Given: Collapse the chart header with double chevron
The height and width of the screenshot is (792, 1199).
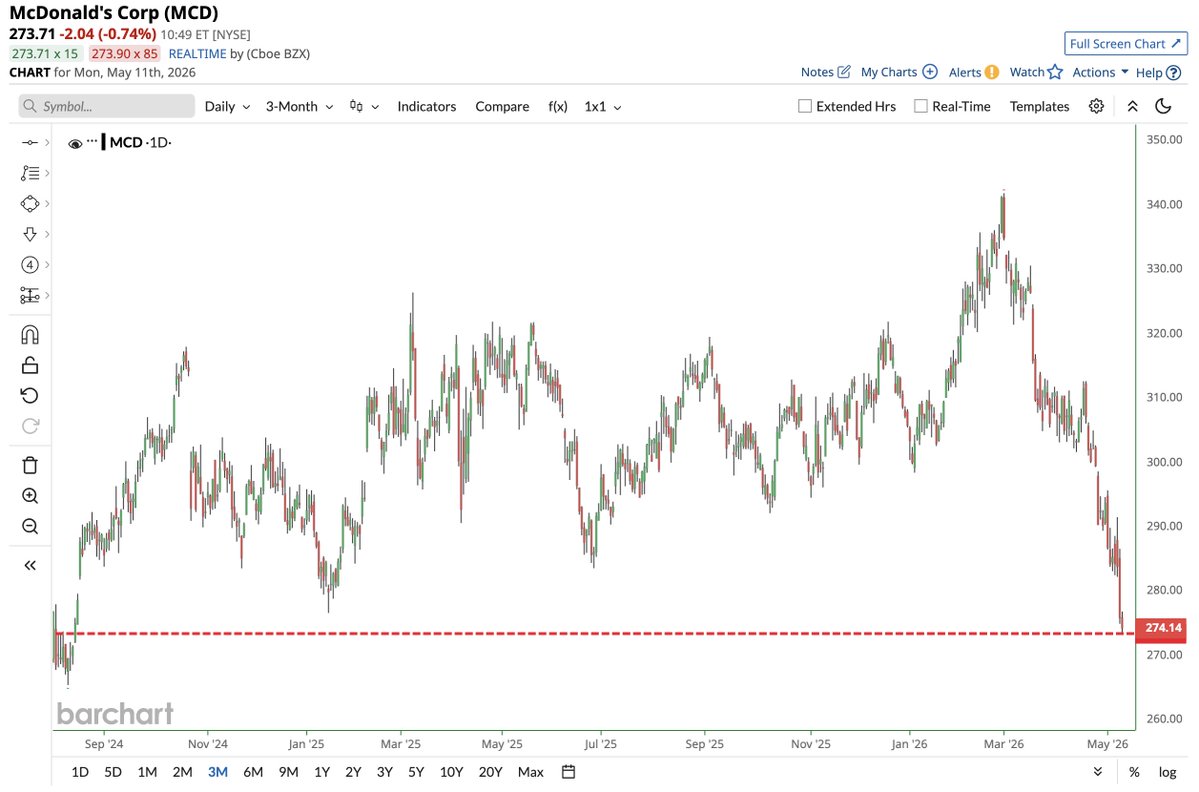Looking at the screenshot, I should [x=1132, y=106].
